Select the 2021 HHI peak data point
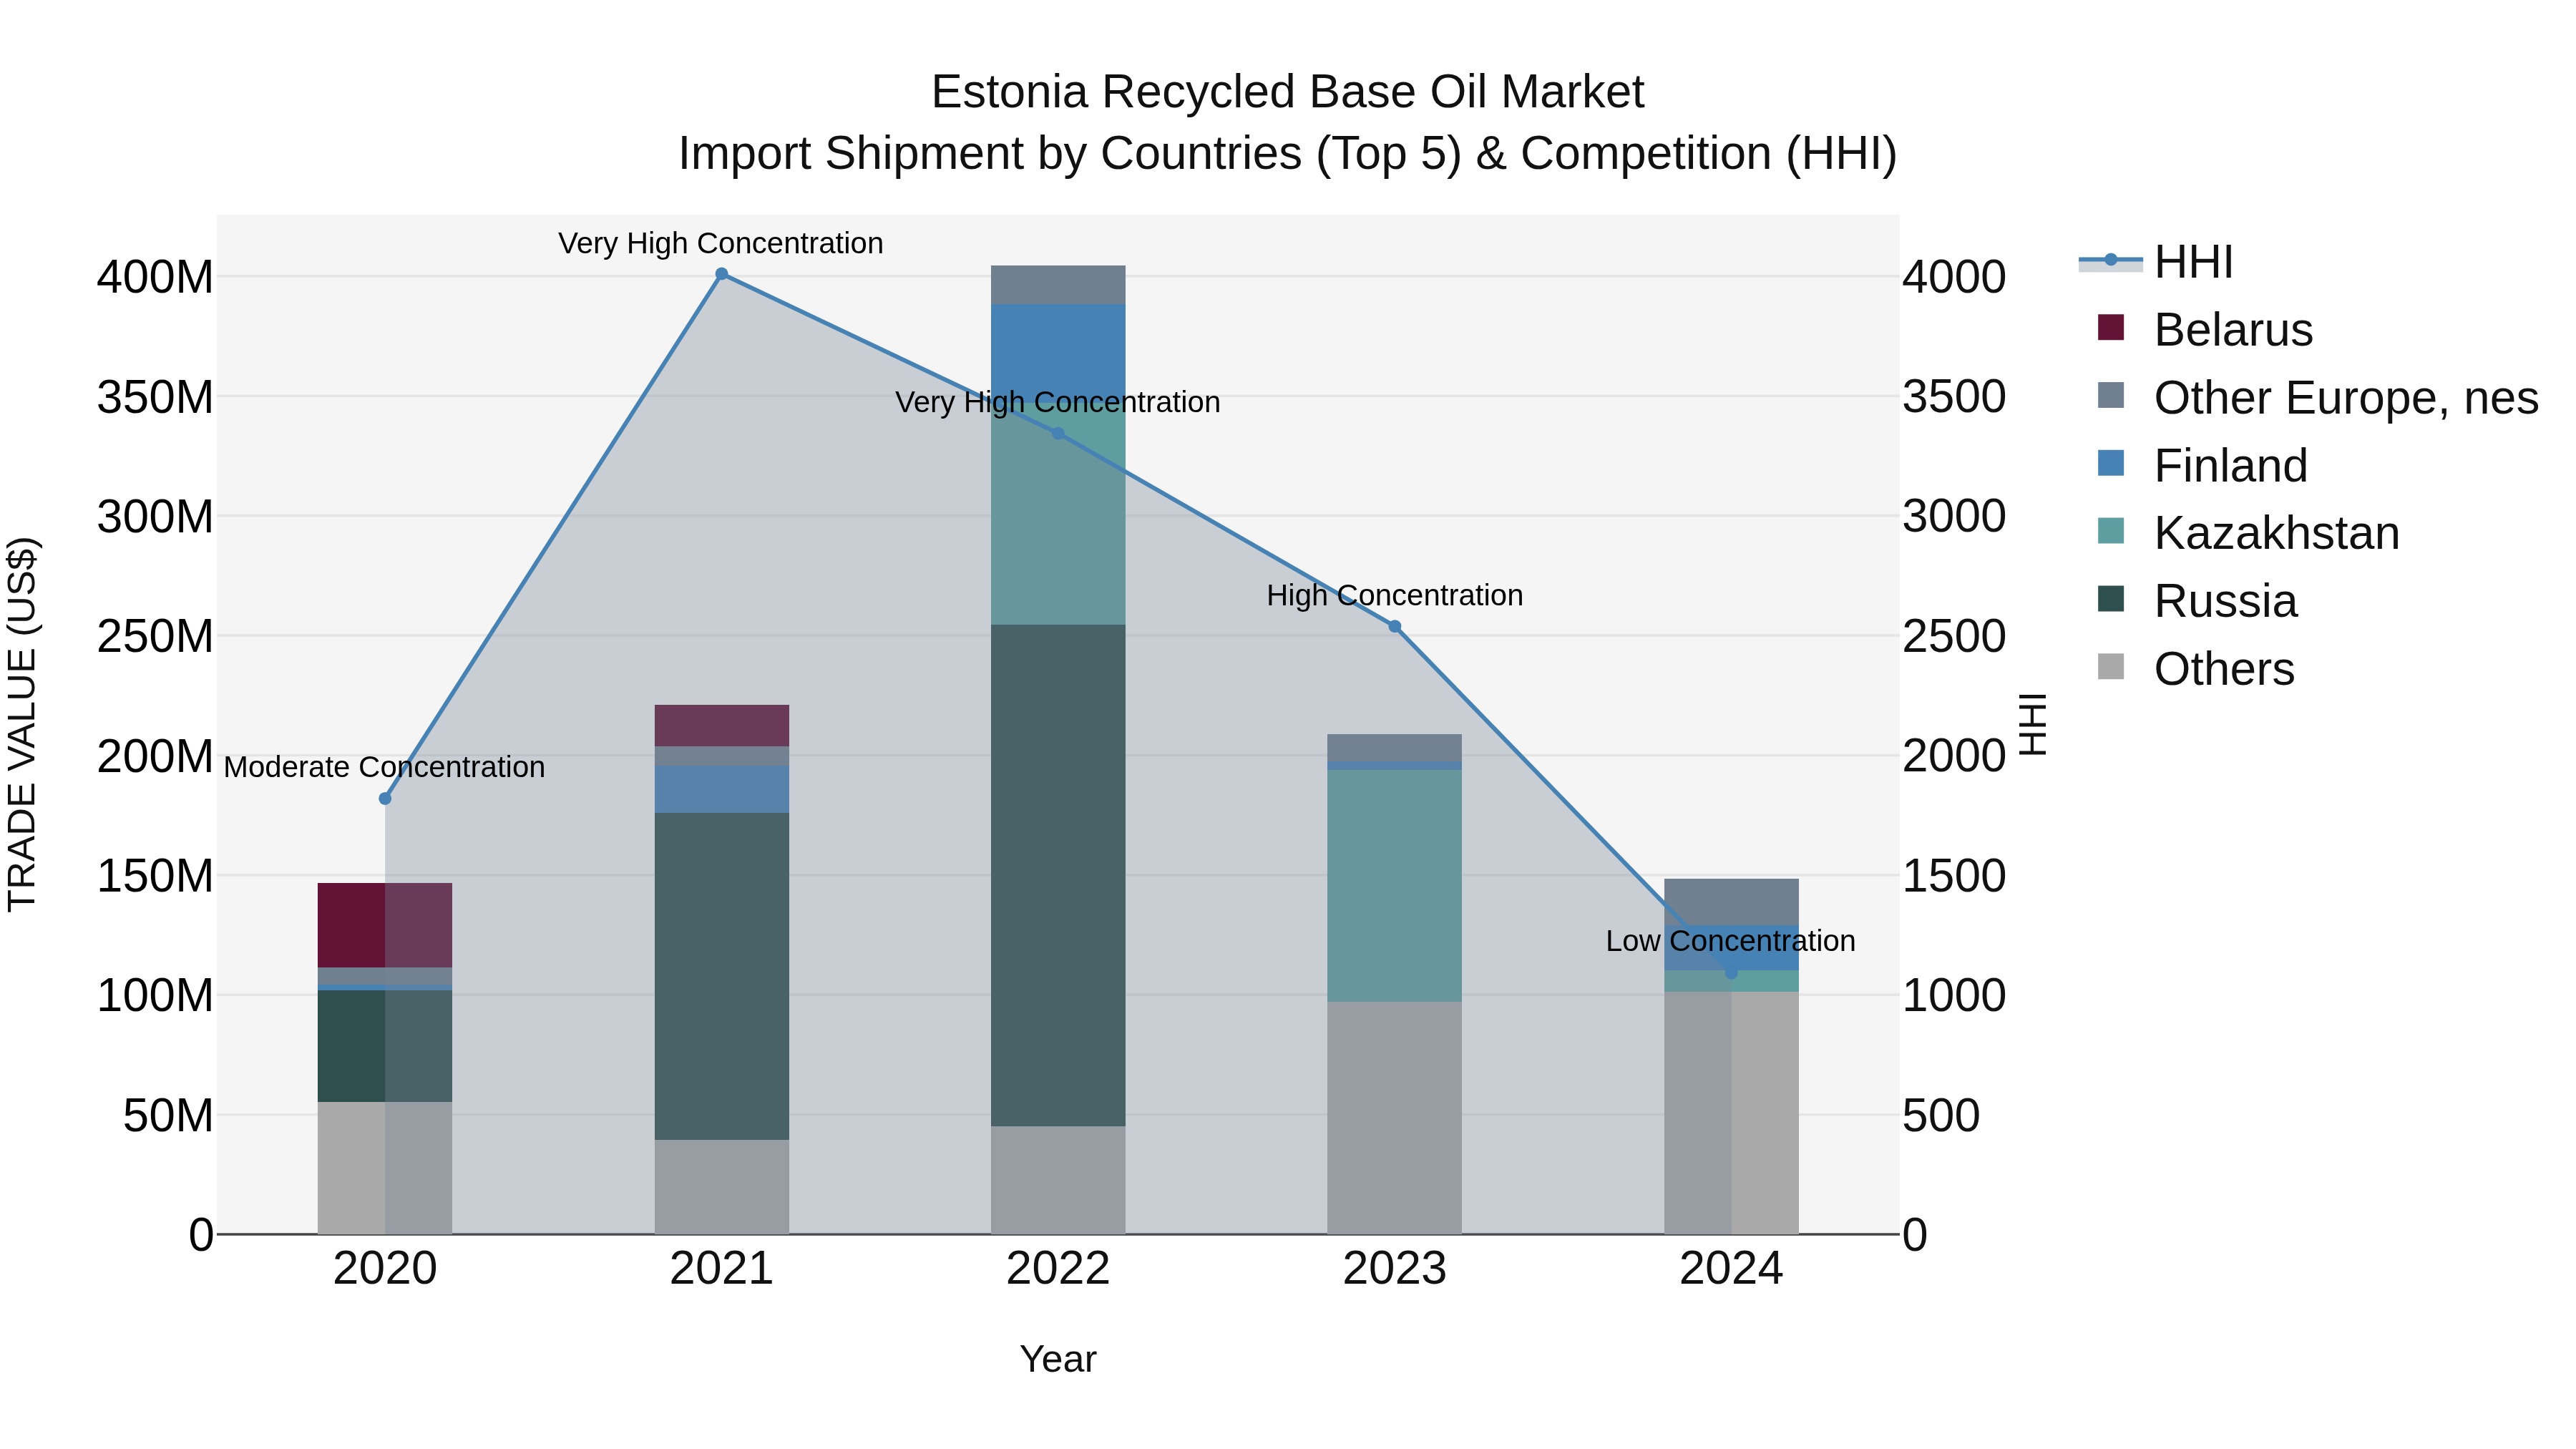 tap(721, 274)
